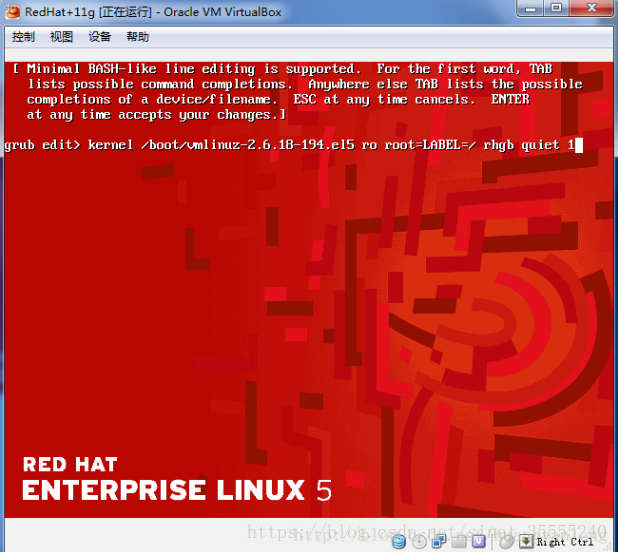Screen dimensions: 618x552
Task: Click the root=LABEL=/ parameter text
Action: (430, 145)
